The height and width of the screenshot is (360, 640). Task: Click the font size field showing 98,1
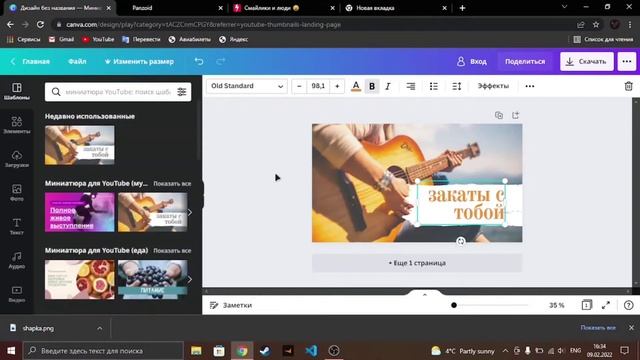(318, 86)
